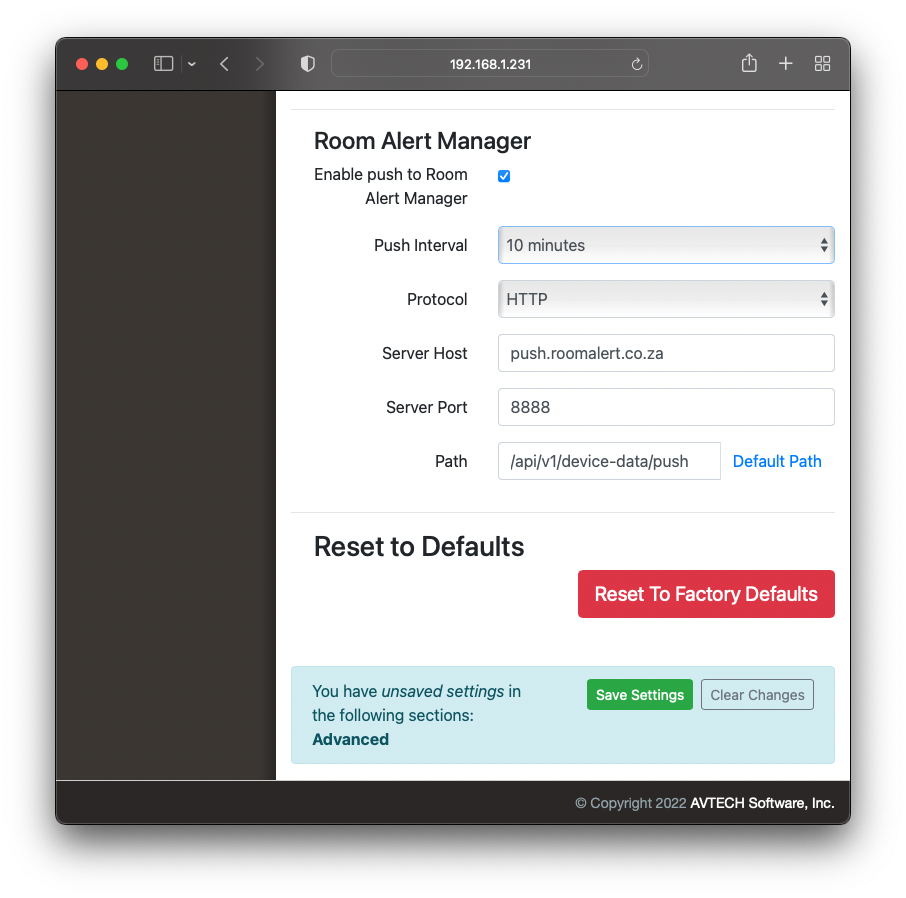Open the privacy shield report icon

point(308,64)
